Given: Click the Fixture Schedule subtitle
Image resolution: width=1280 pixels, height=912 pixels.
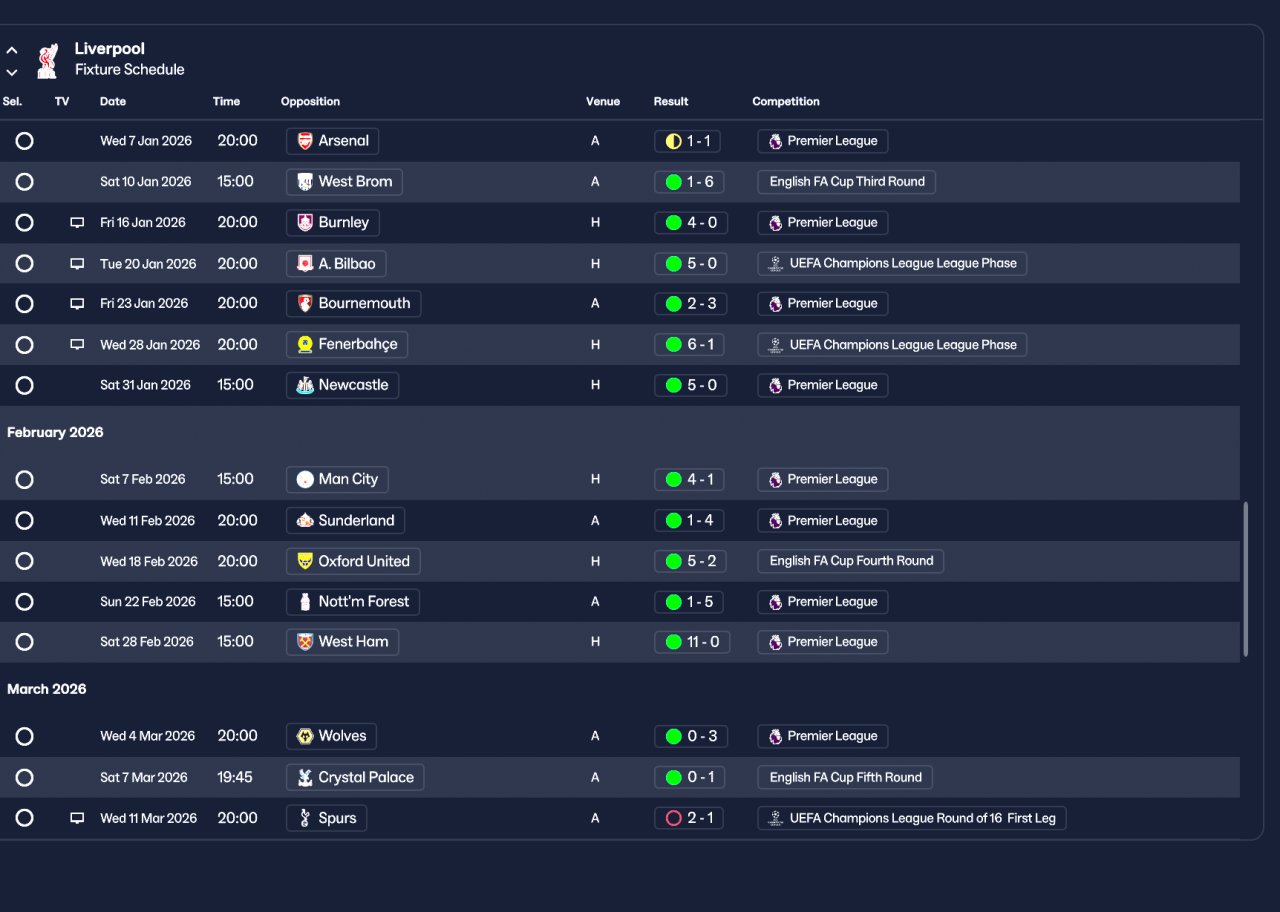Looking at the screenshot, I should pyautogui.click(x=130, y=70).
